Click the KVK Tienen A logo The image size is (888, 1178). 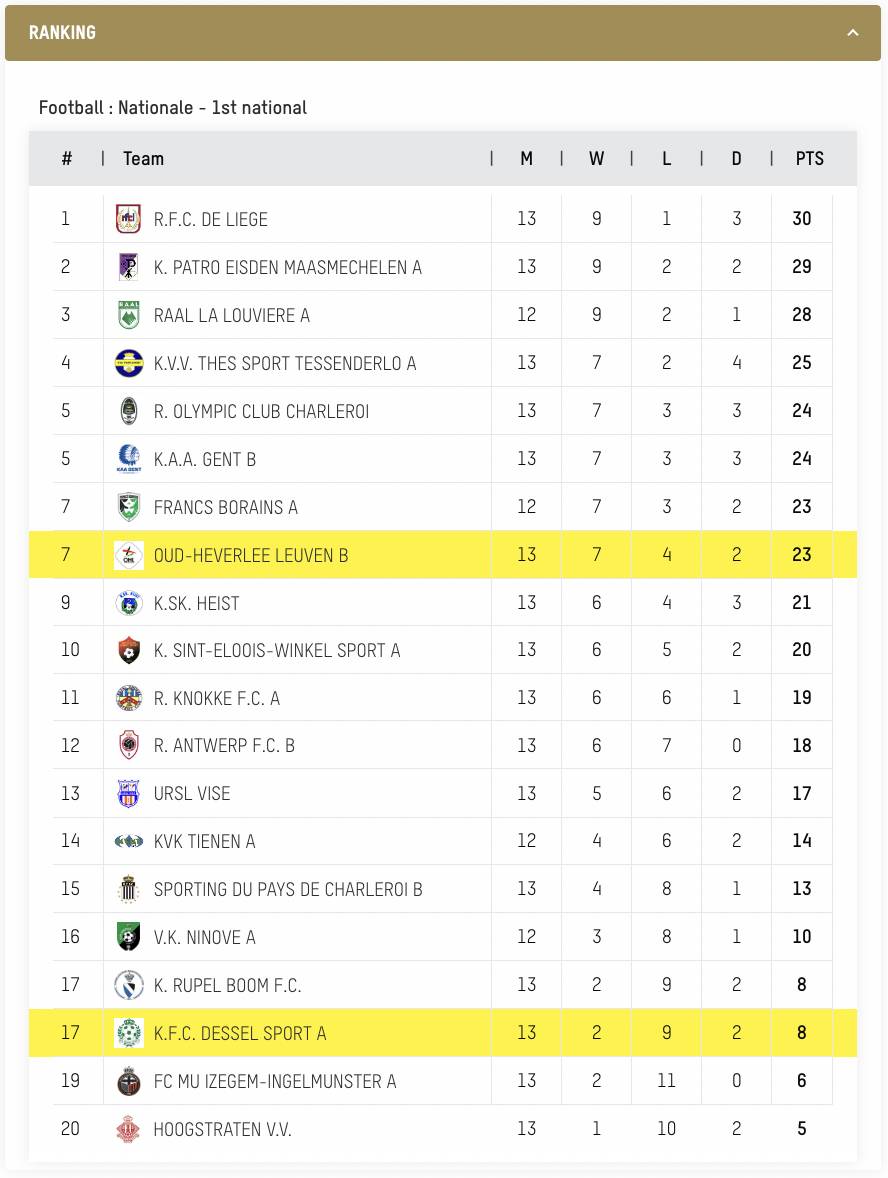128,841
